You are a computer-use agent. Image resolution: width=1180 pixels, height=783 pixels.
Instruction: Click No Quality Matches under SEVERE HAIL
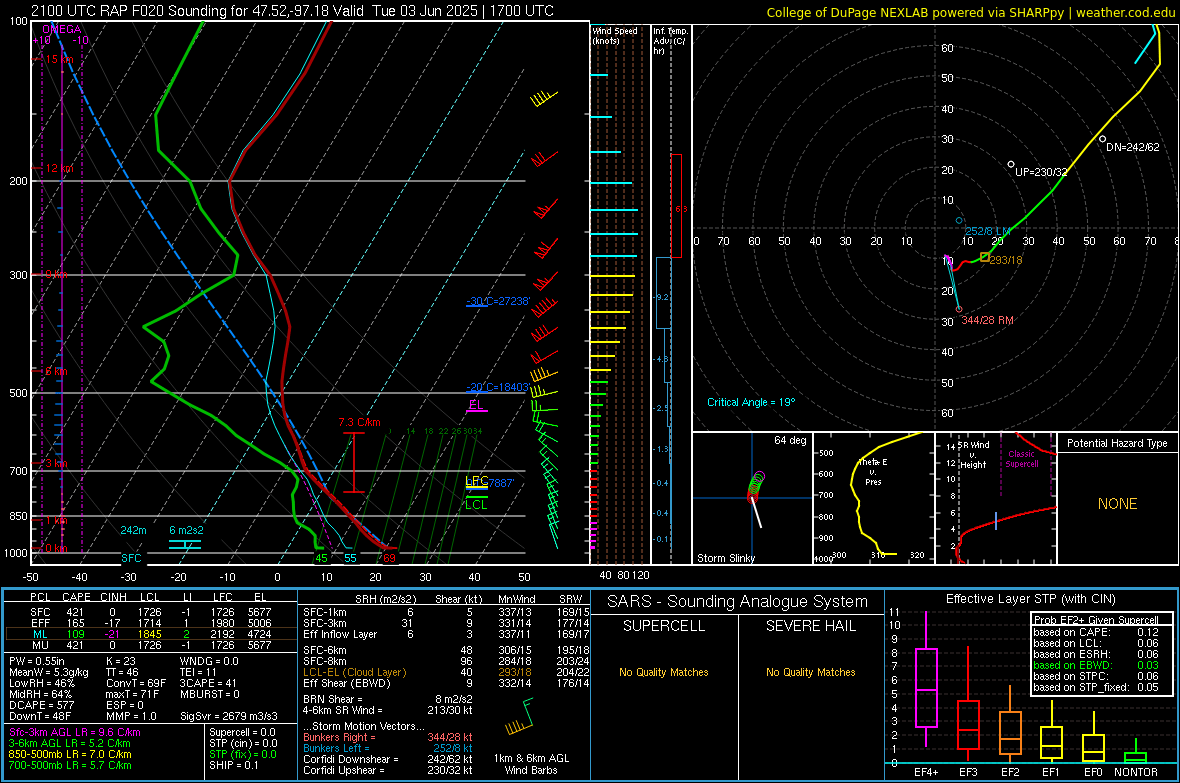(810, 672)
